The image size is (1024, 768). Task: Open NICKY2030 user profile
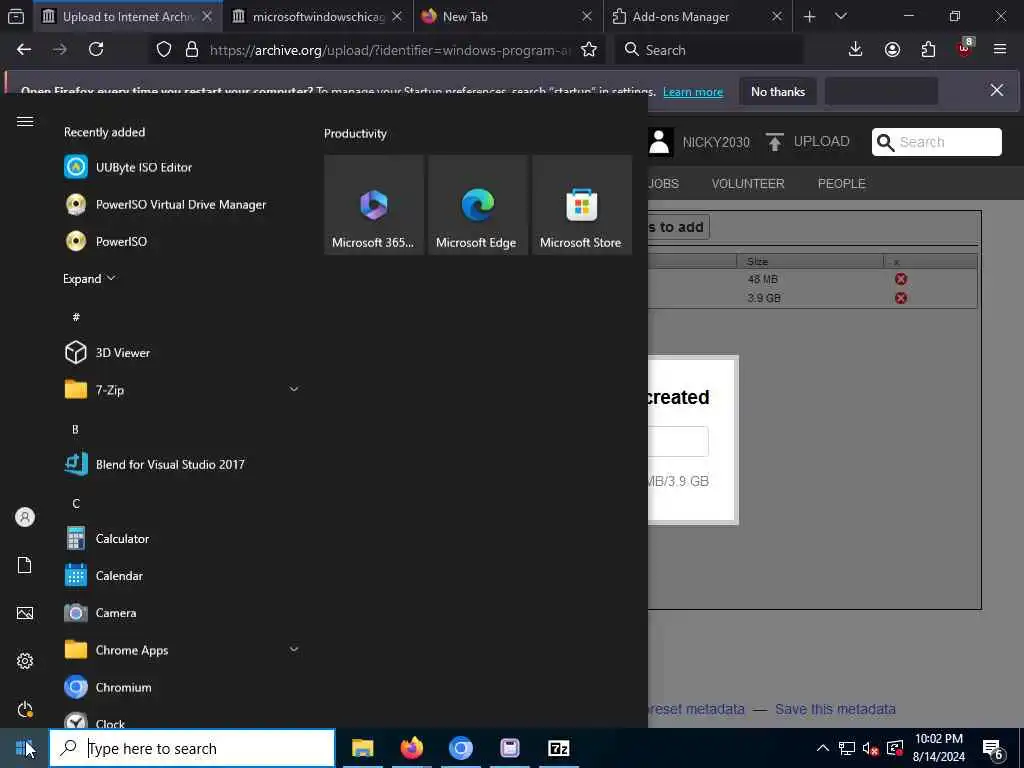point(699,142)
